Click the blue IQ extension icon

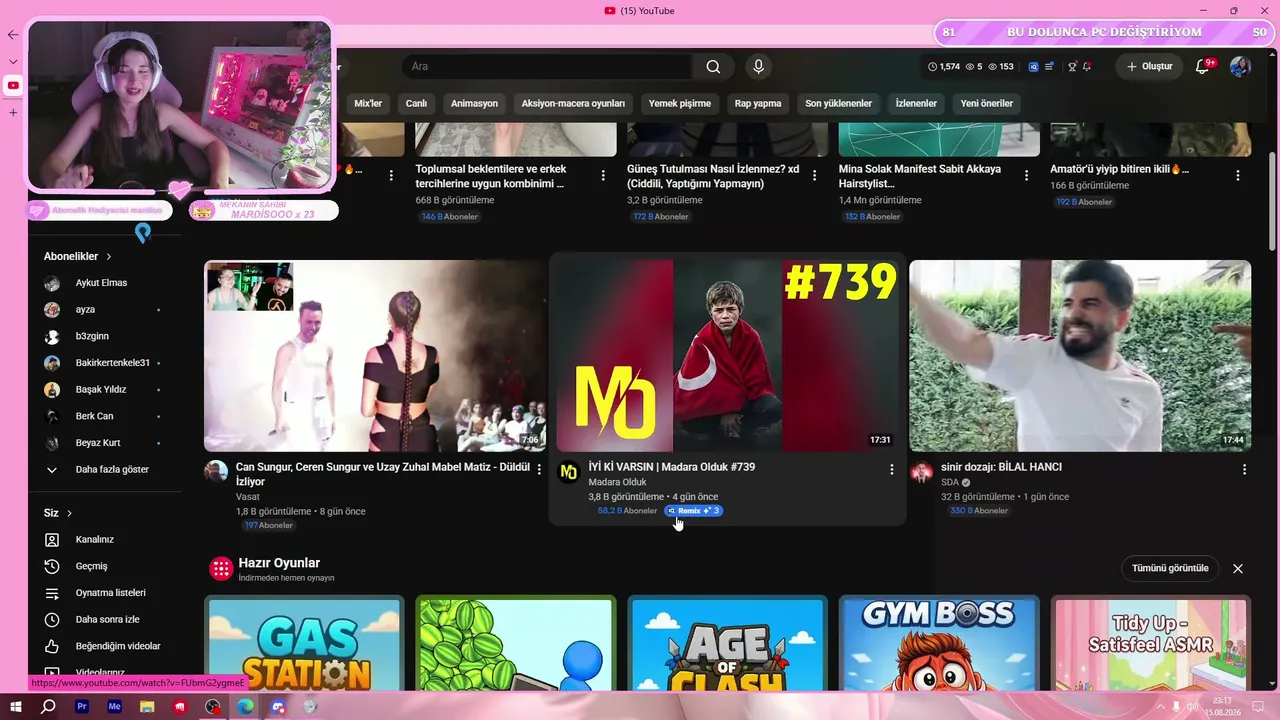coord(1033,67)
